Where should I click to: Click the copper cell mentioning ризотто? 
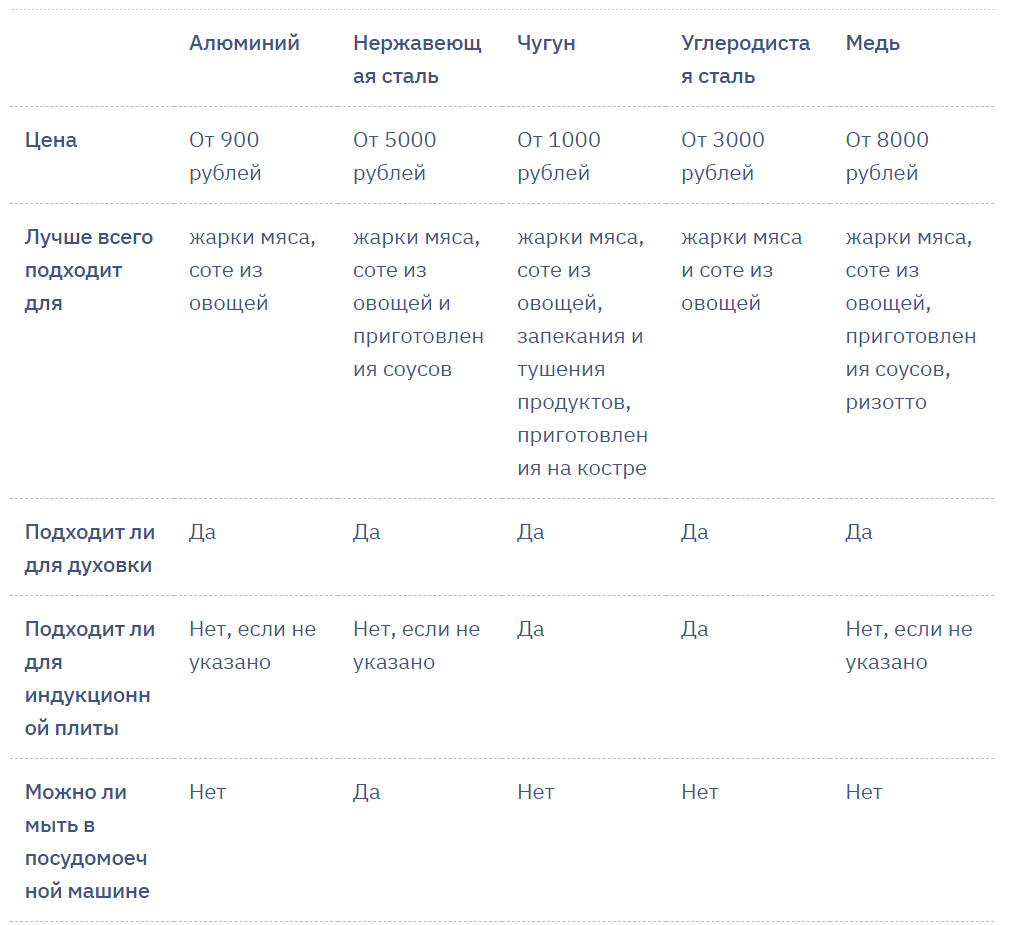click(910, 319)
